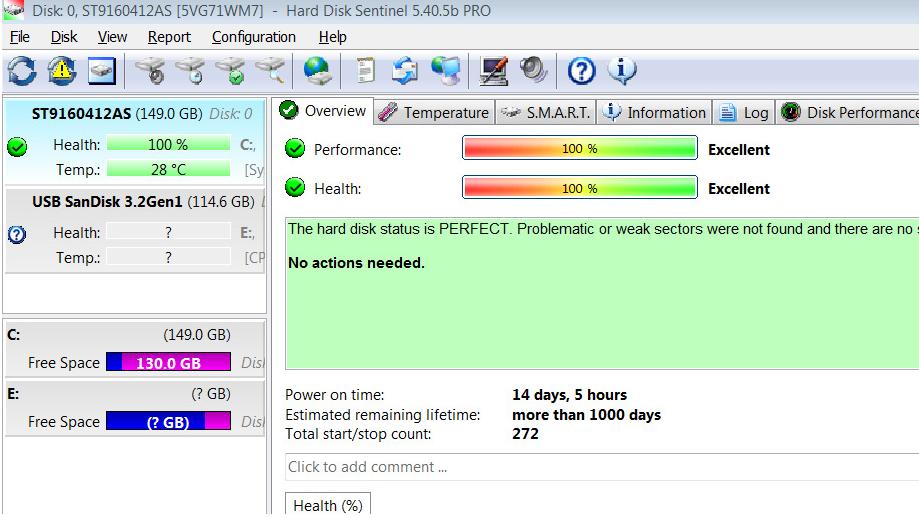Click the refresh disk data toolbar icon
This screenshot has width=919, height=517.
click(22, 71)
